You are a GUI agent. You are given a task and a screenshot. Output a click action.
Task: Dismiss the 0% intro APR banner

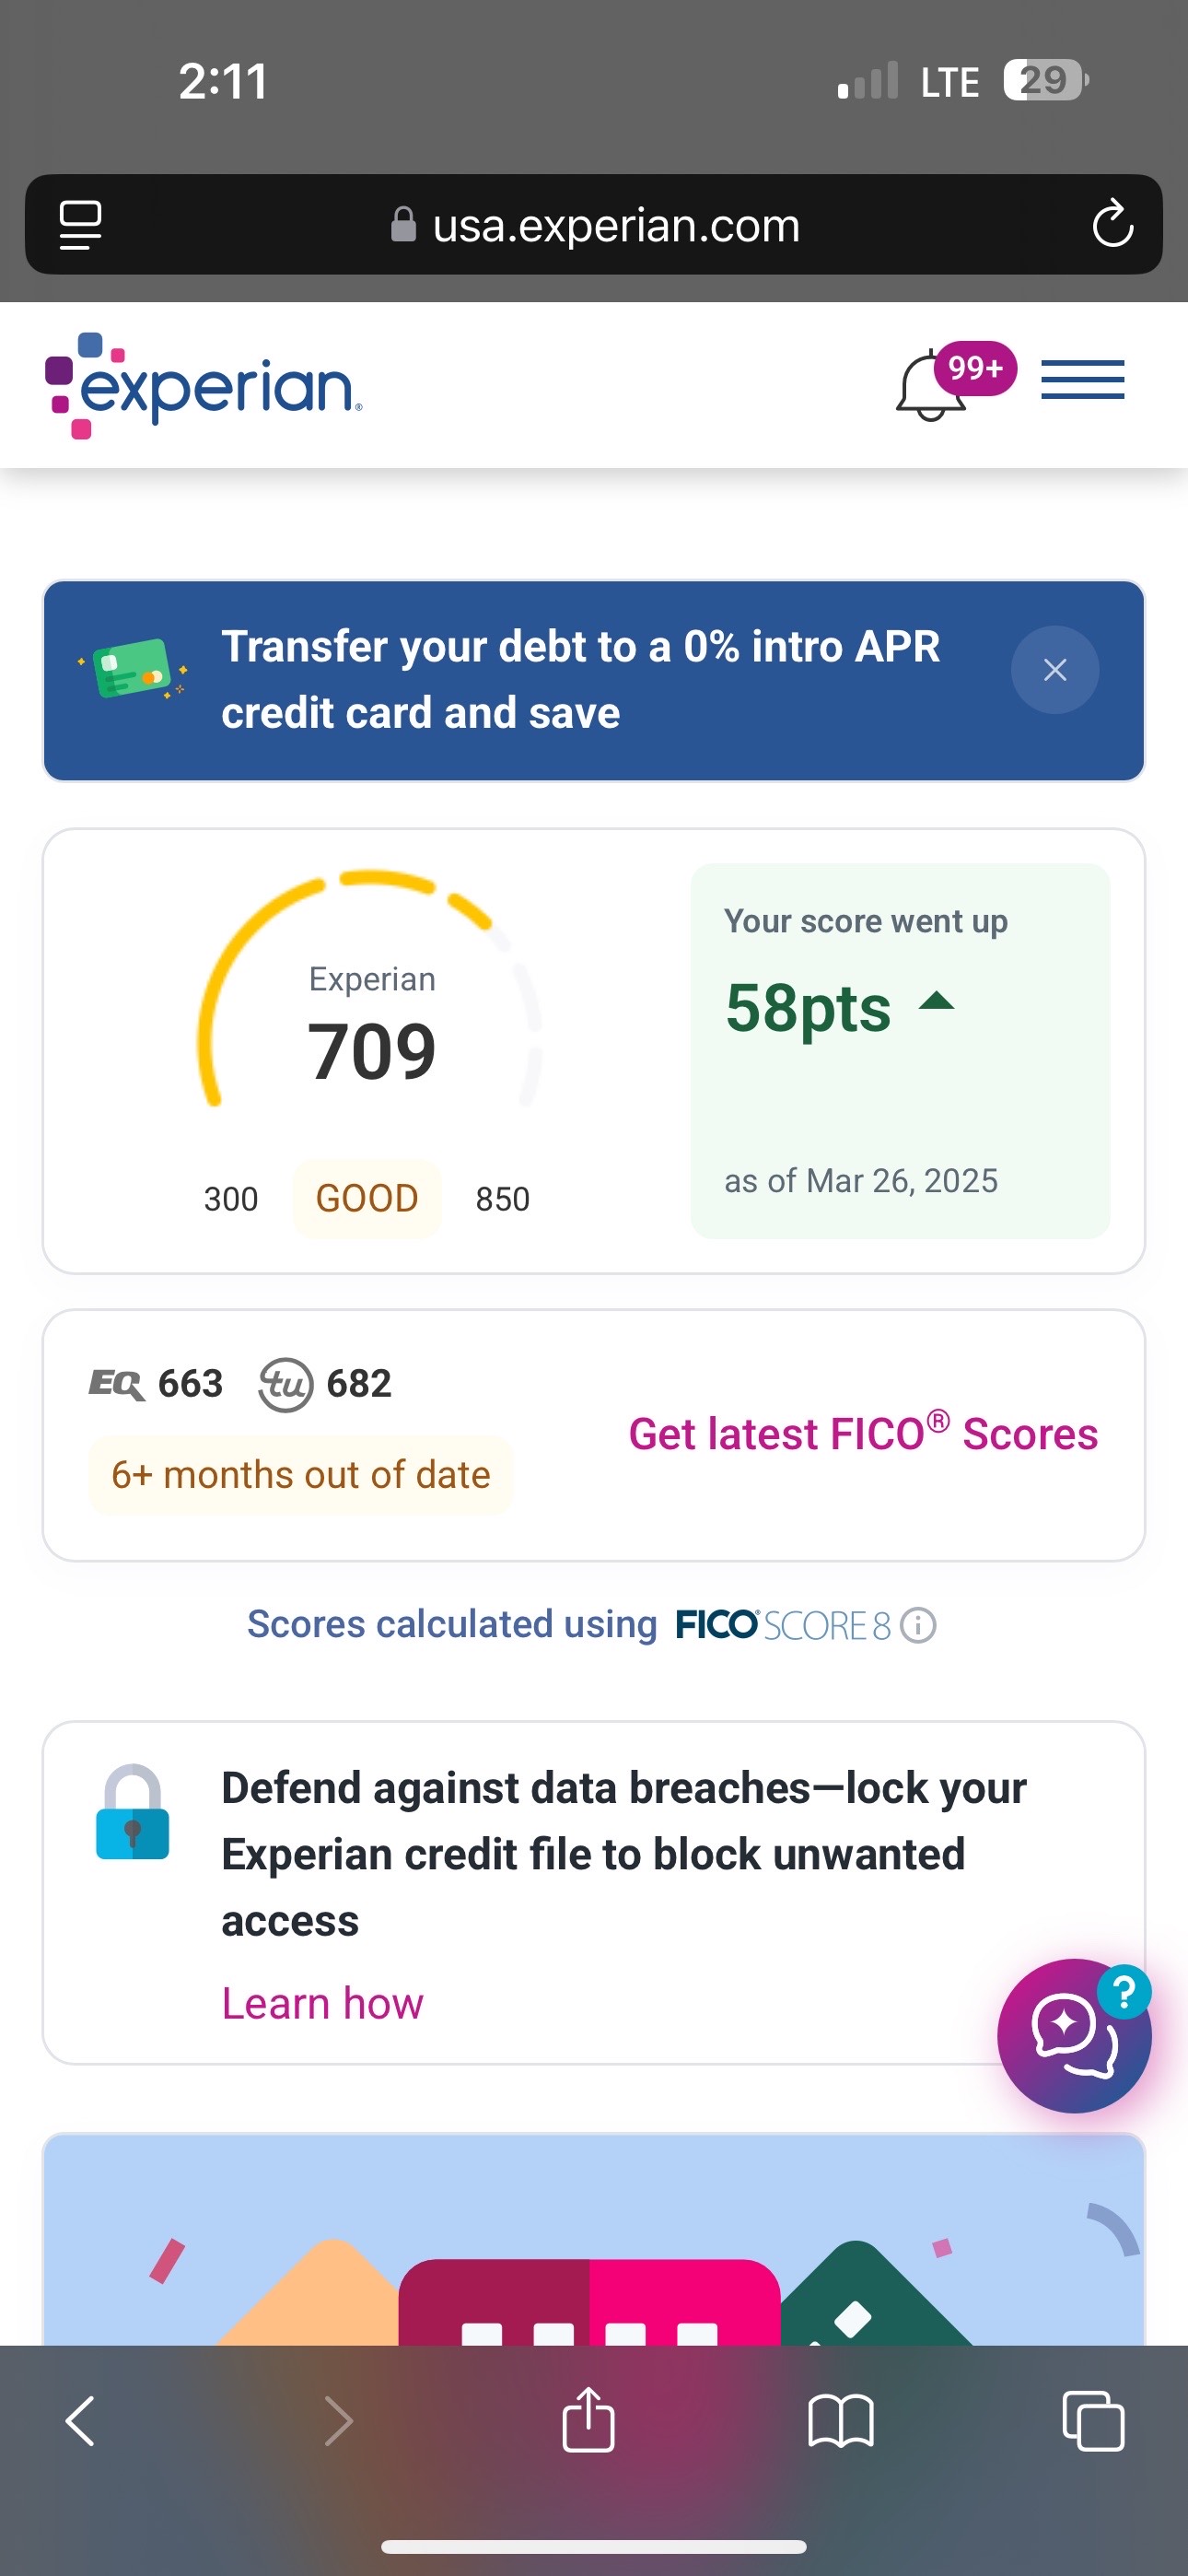pos(1054,670)
